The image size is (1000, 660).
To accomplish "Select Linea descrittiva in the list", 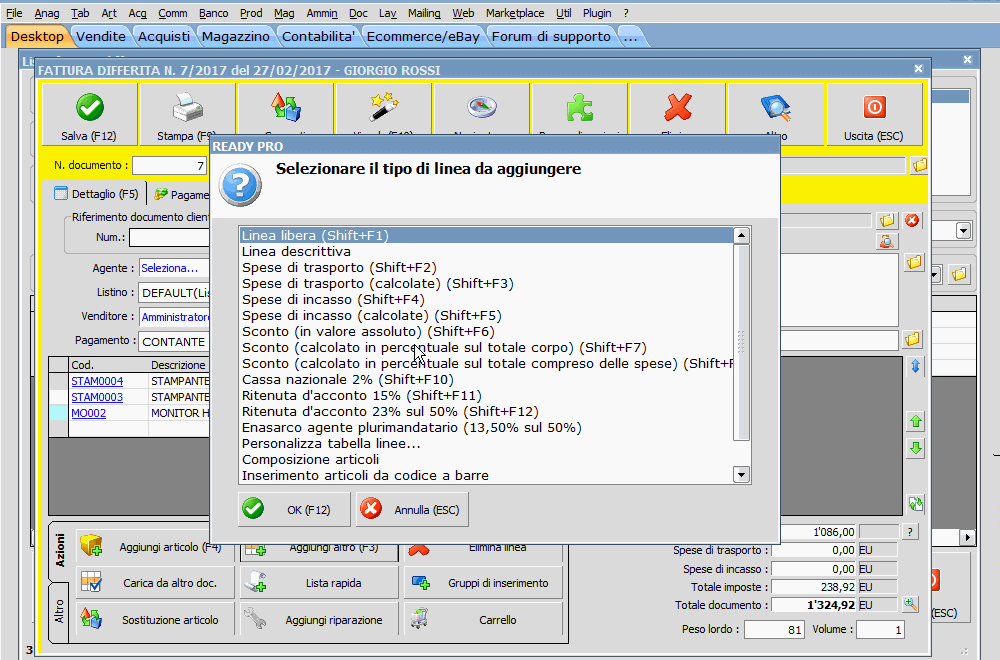I will 486,251.
